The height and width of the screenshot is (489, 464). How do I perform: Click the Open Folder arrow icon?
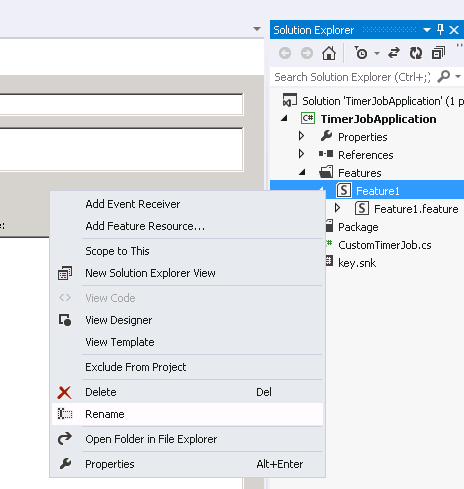point(65,439)
